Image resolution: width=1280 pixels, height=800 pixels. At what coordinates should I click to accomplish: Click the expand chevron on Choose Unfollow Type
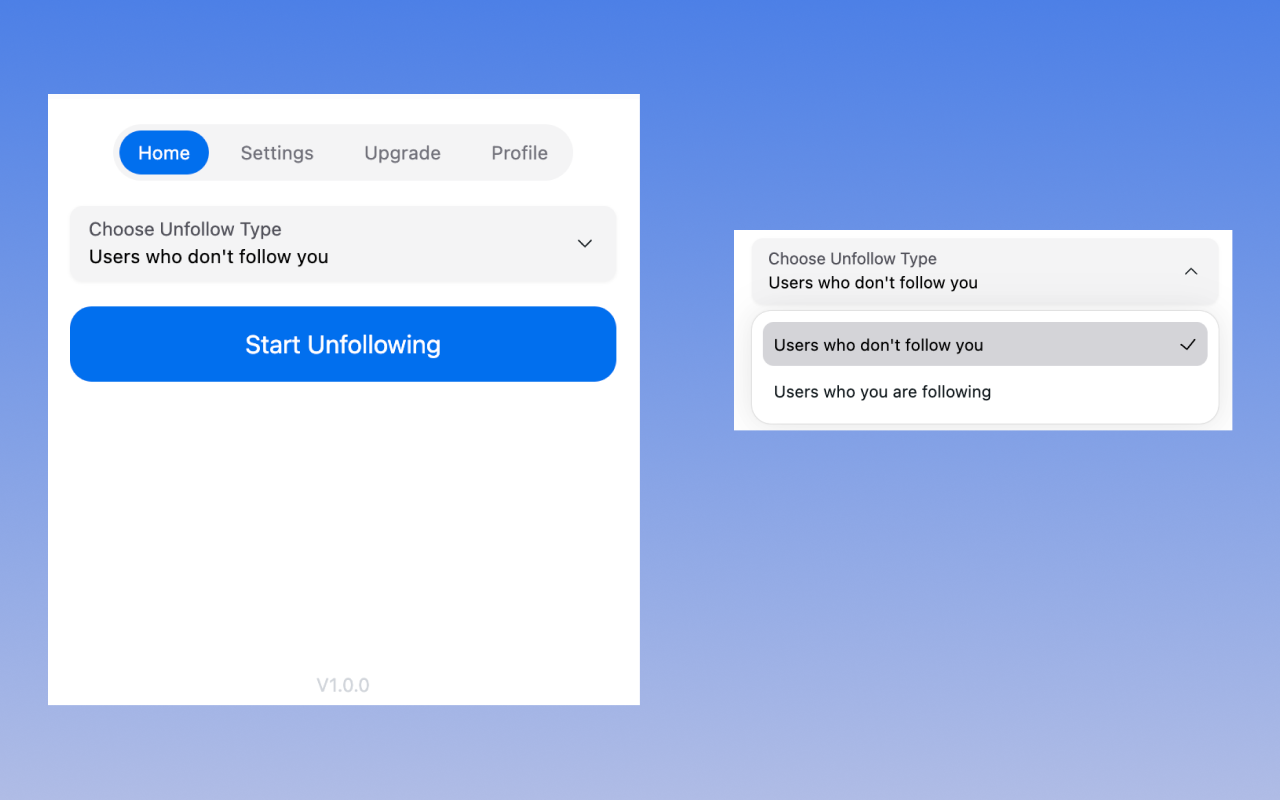(x=584, y=243)
